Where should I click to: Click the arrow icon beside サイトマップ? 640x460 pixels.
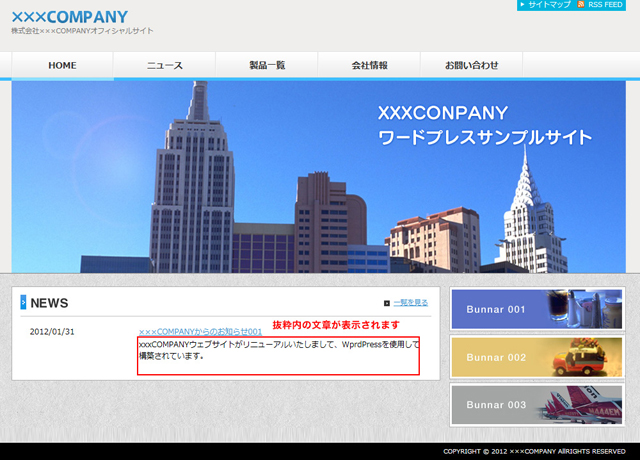[523, 5]
